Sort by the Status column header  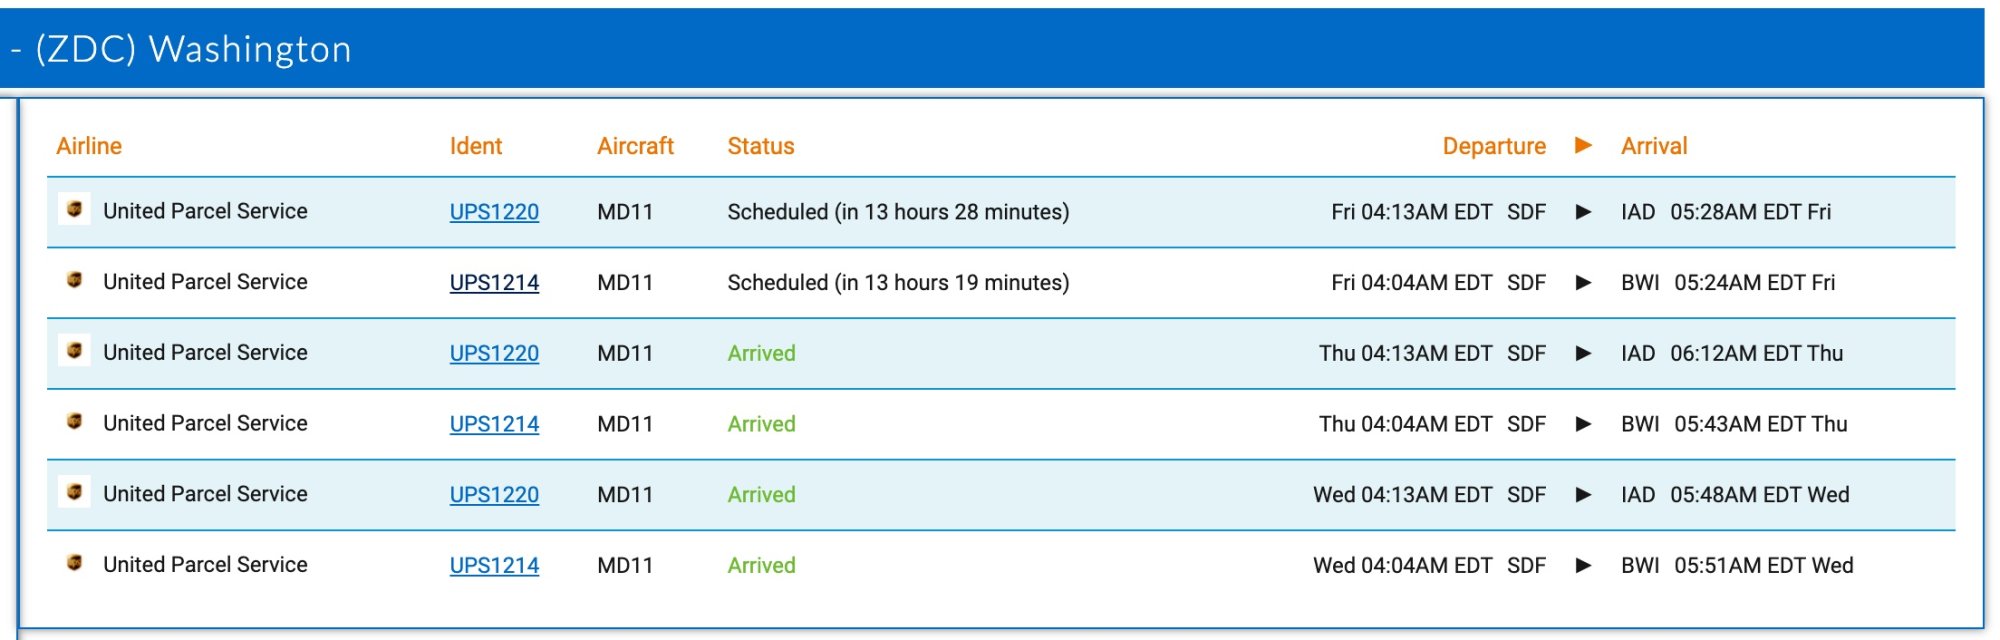pos(761,146)
